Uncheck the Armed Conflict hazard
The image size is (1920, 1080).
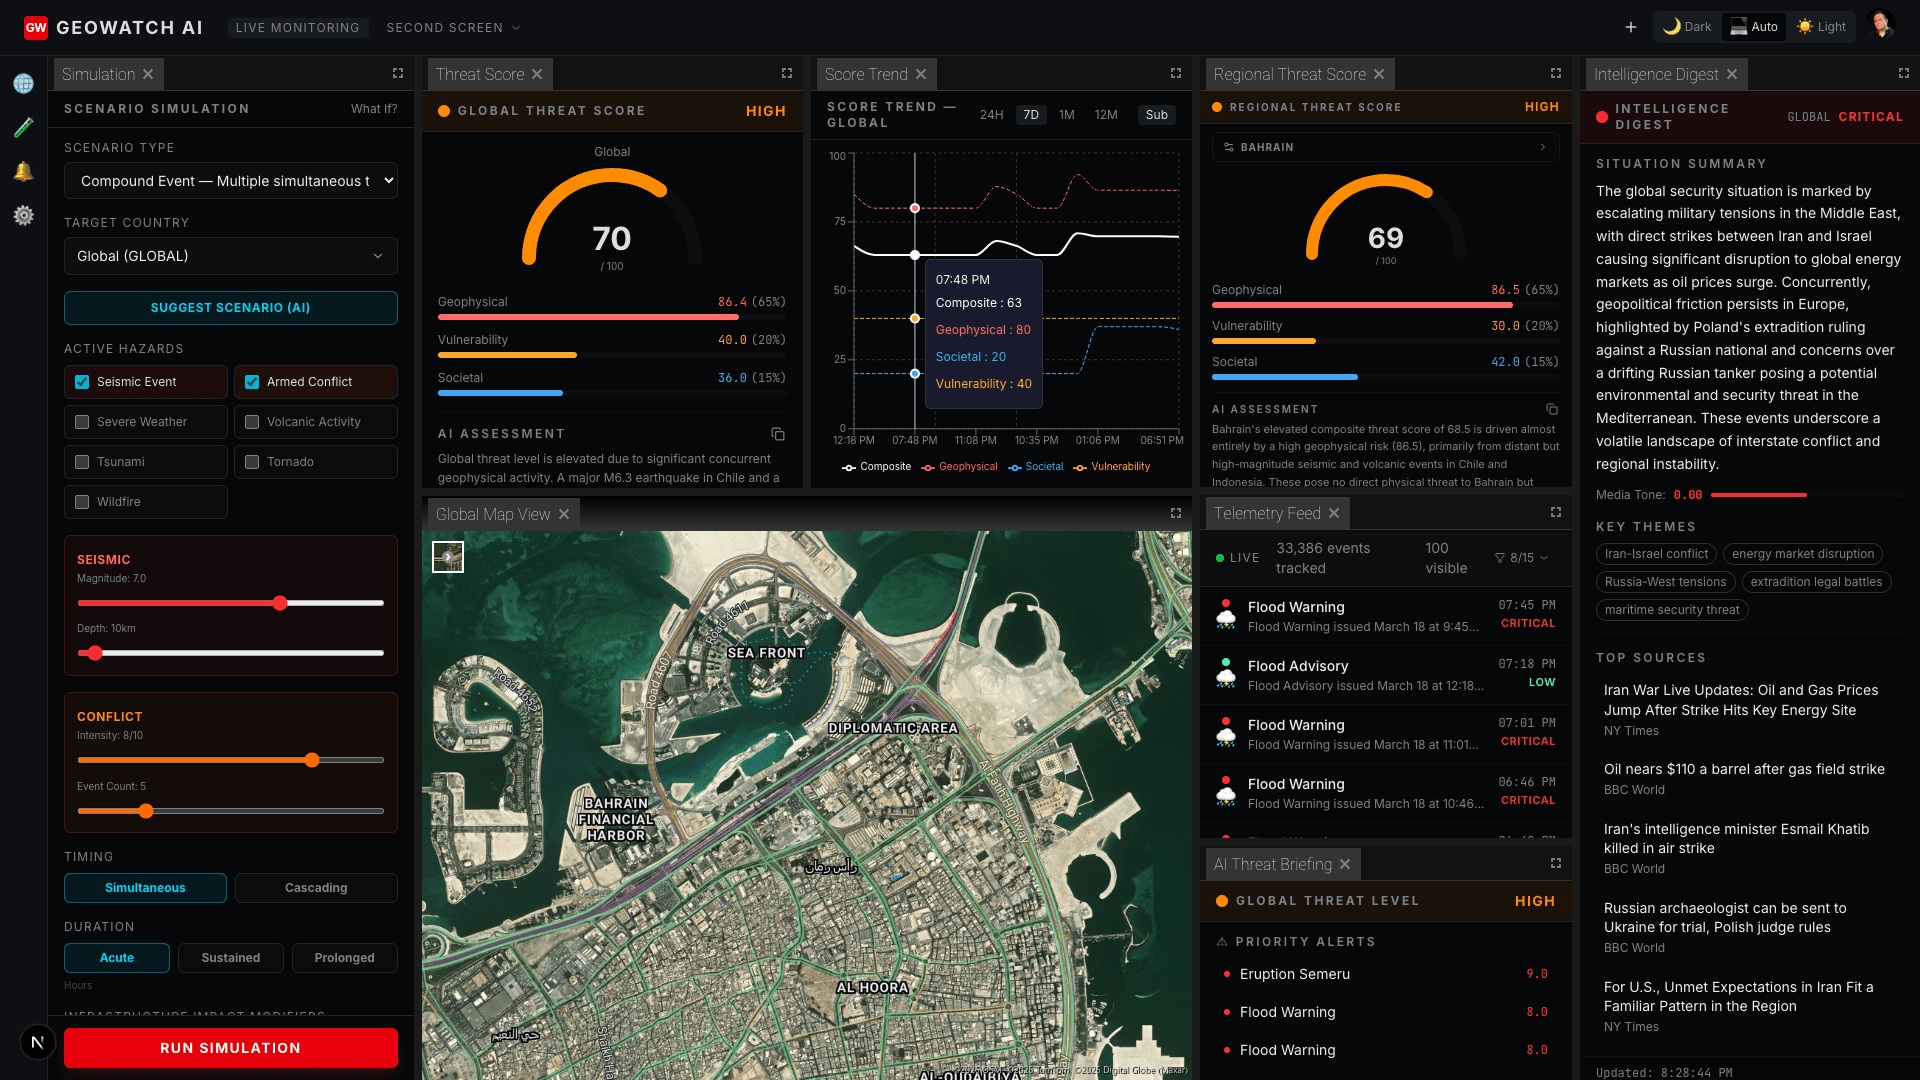pyautogui.click(x=252, y=382)
